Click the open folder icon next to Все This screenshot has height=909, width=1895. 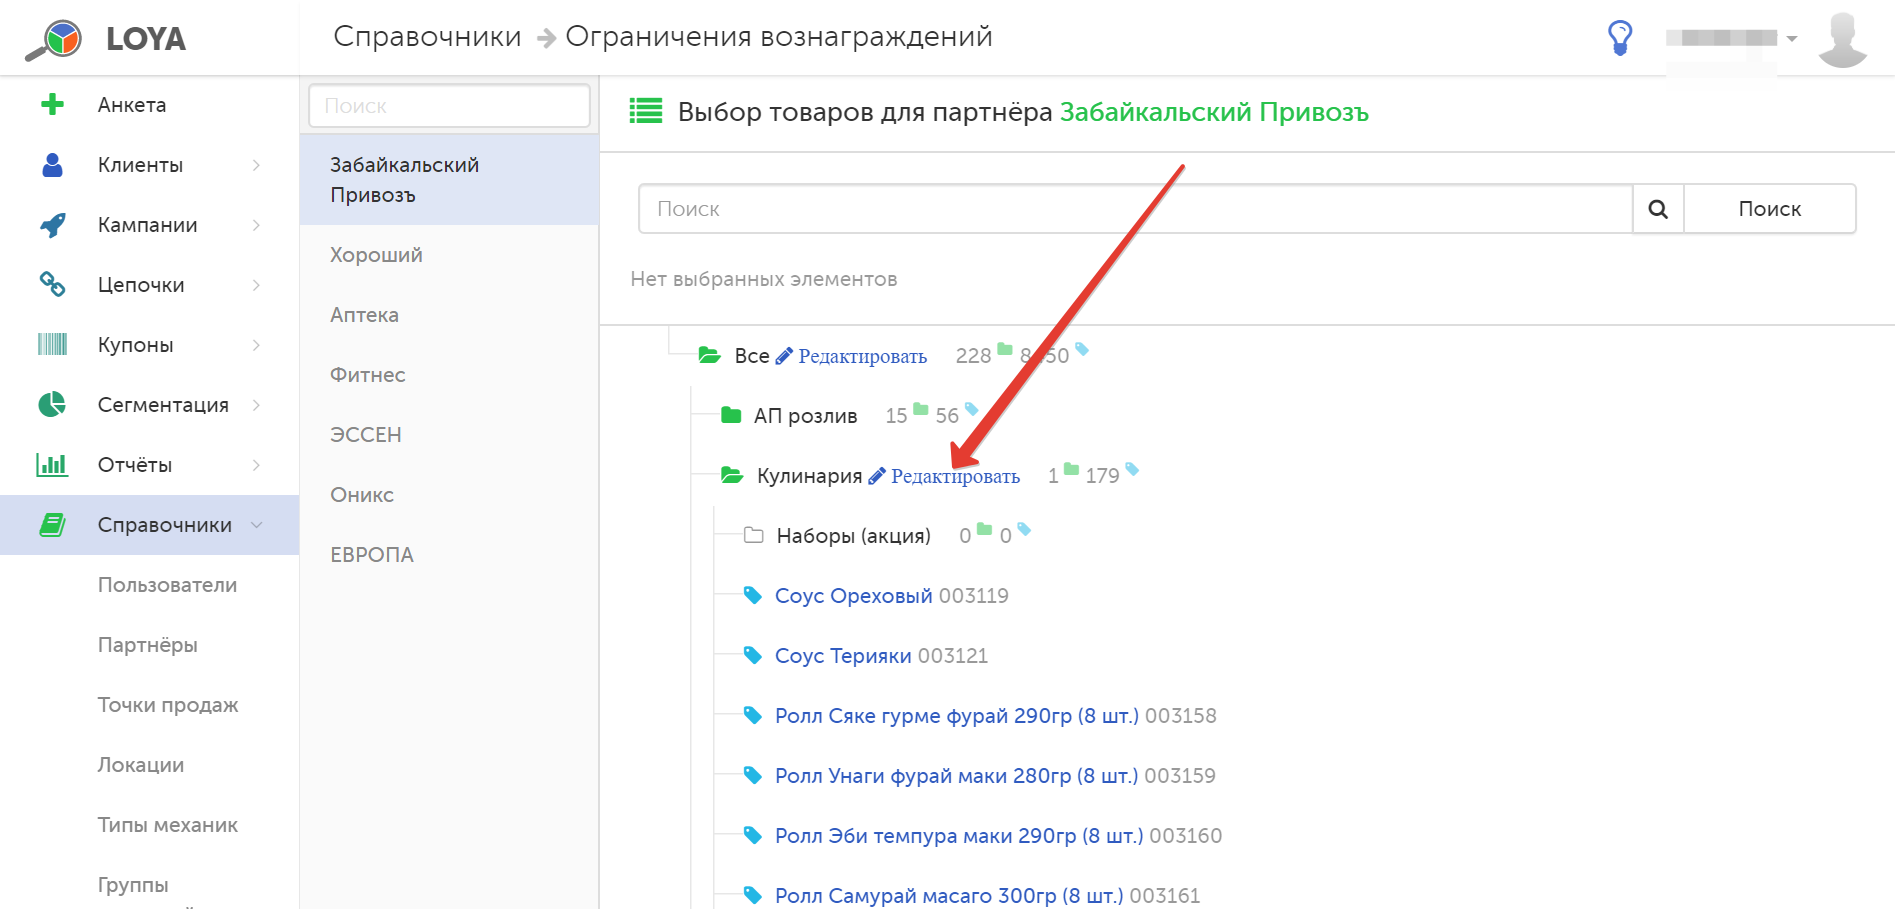pos(710,355)
